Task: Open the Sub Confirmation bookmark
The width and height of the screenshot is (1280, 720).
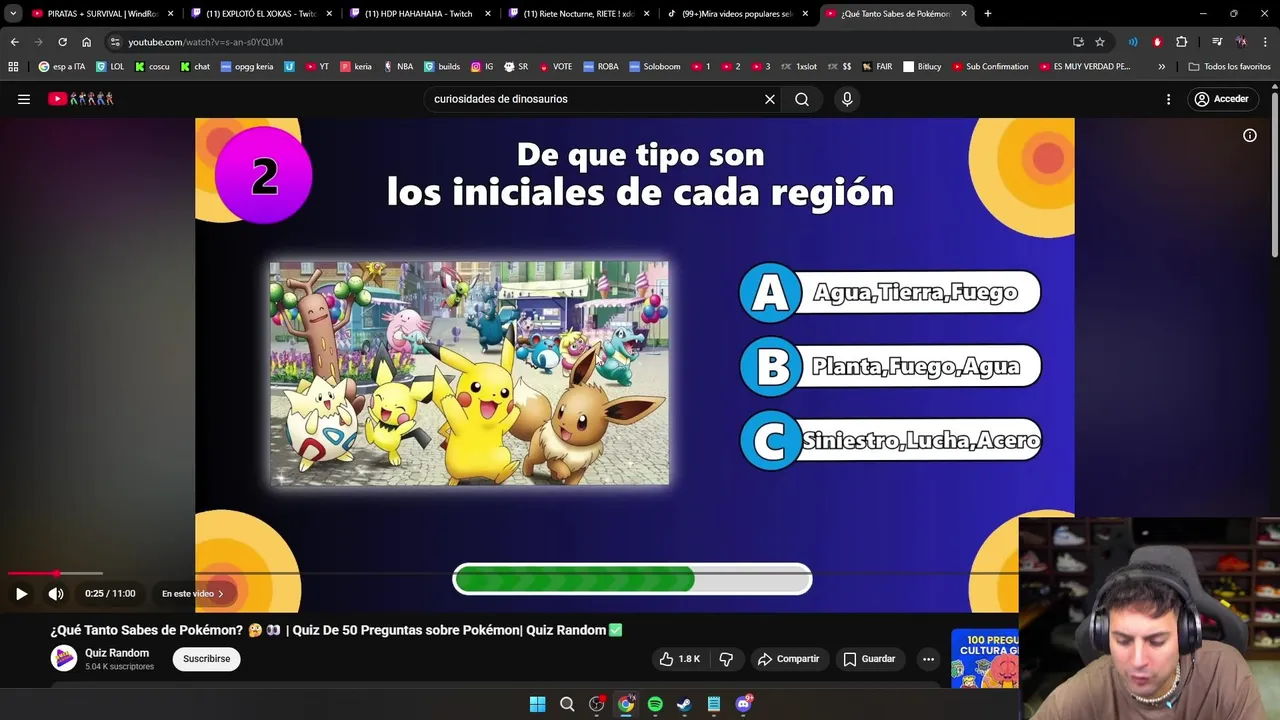Action: coord(990,67)
